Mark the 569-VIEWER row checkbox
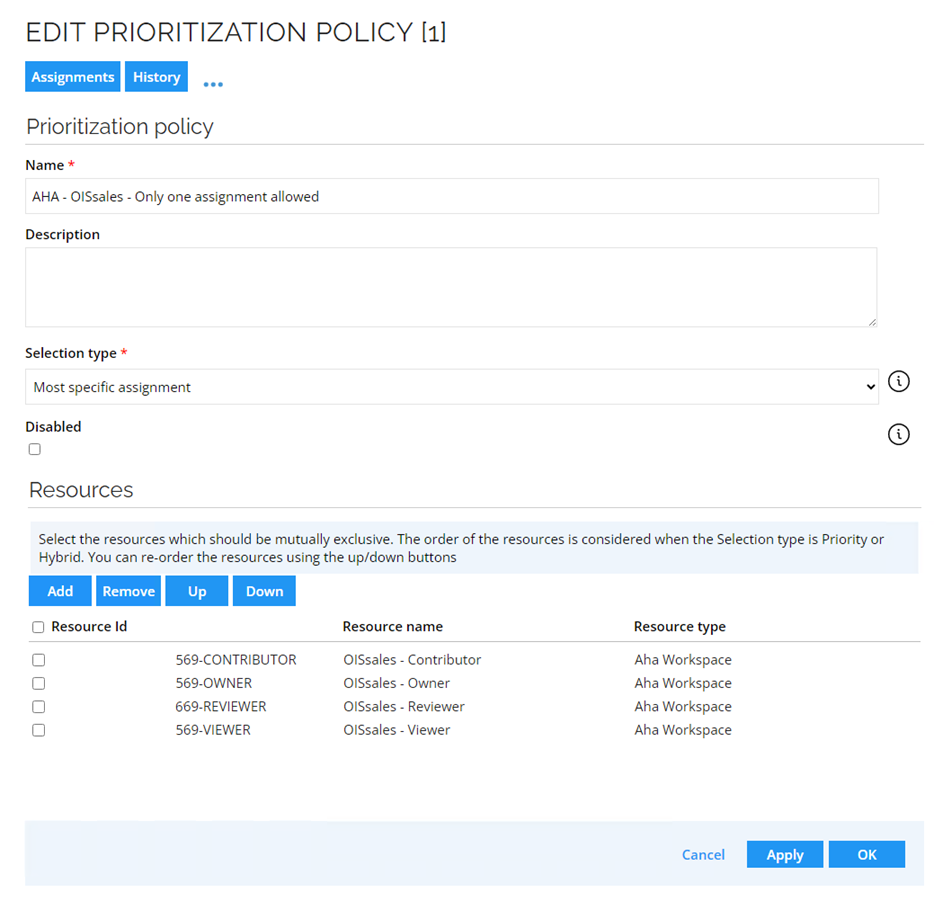This screenshot has height=901, width=934. pos(39,730)
